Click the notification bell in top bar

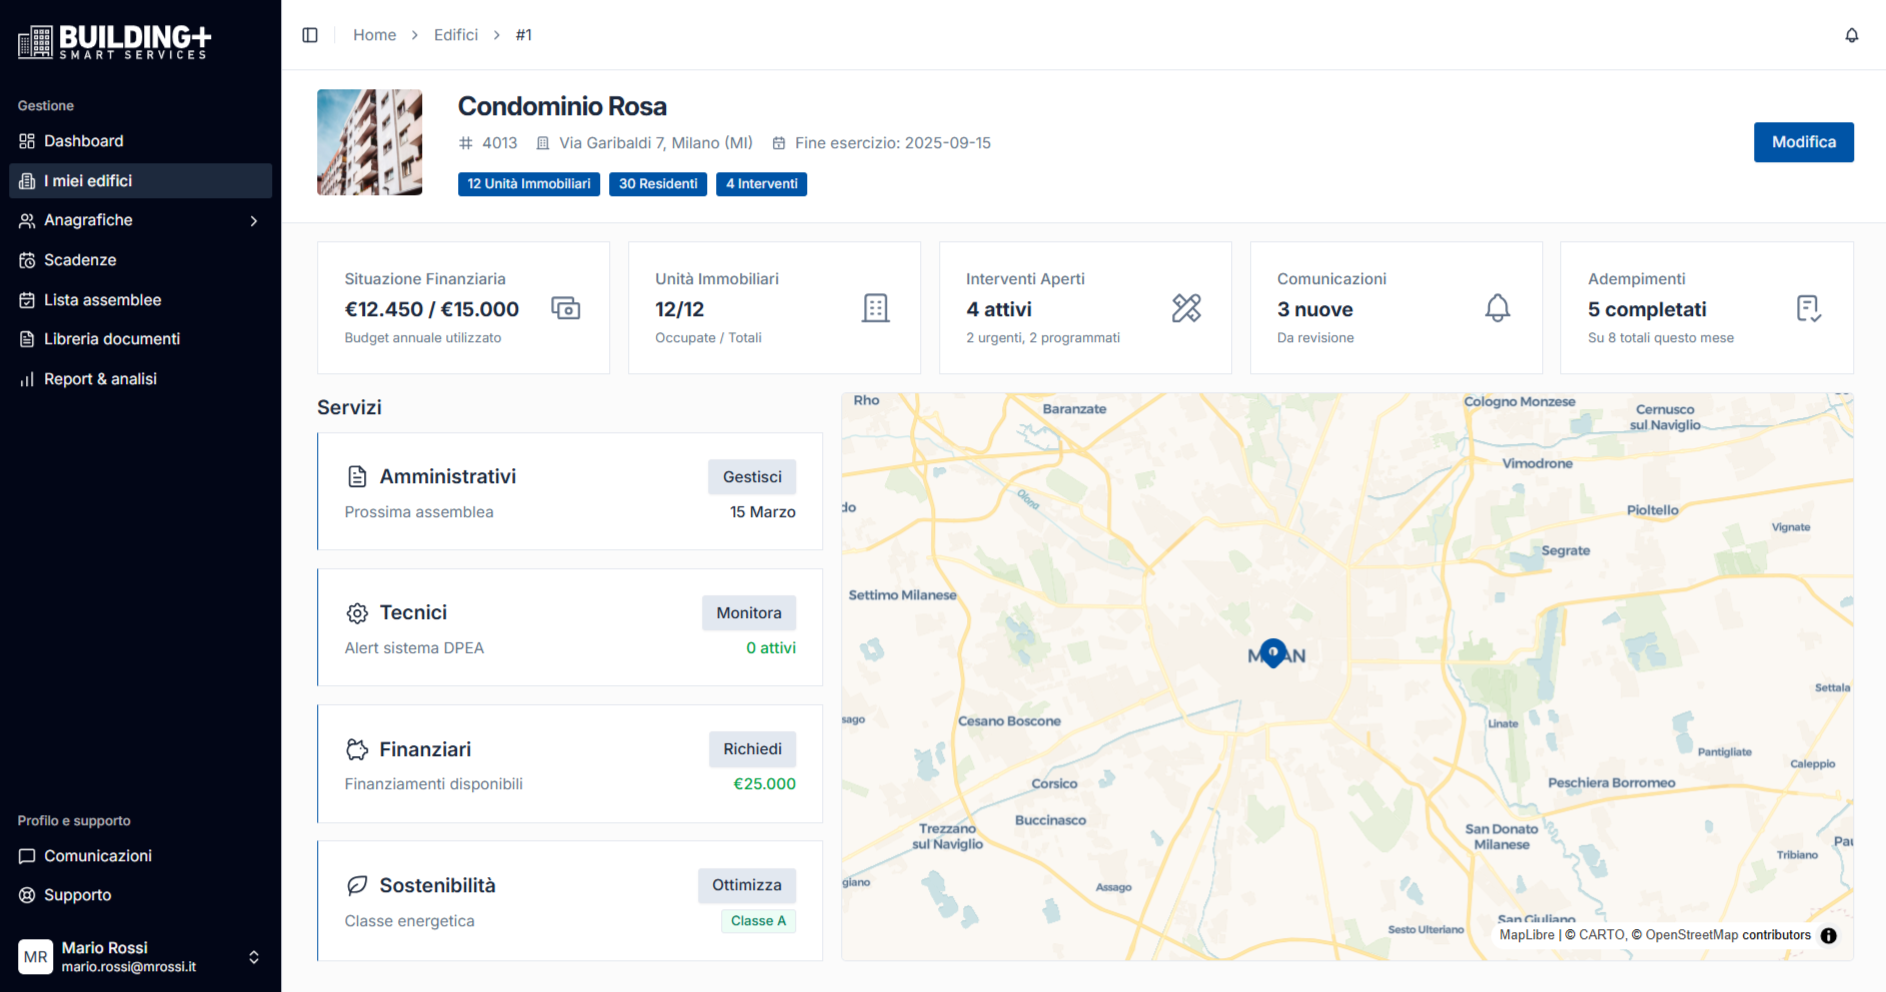[1851, 35]
